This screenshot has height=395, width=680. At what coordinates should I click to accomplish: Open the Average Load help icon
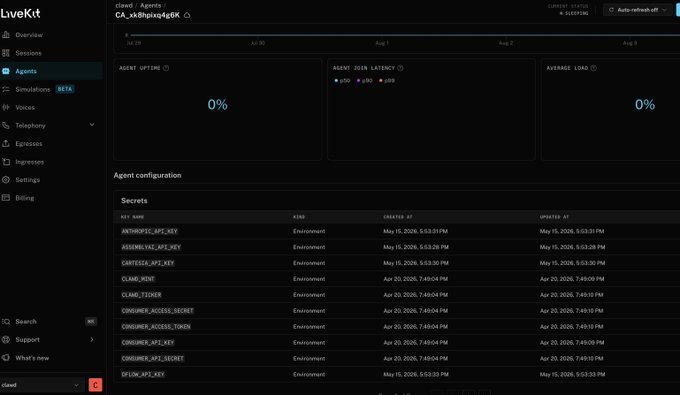pos(594,68)
